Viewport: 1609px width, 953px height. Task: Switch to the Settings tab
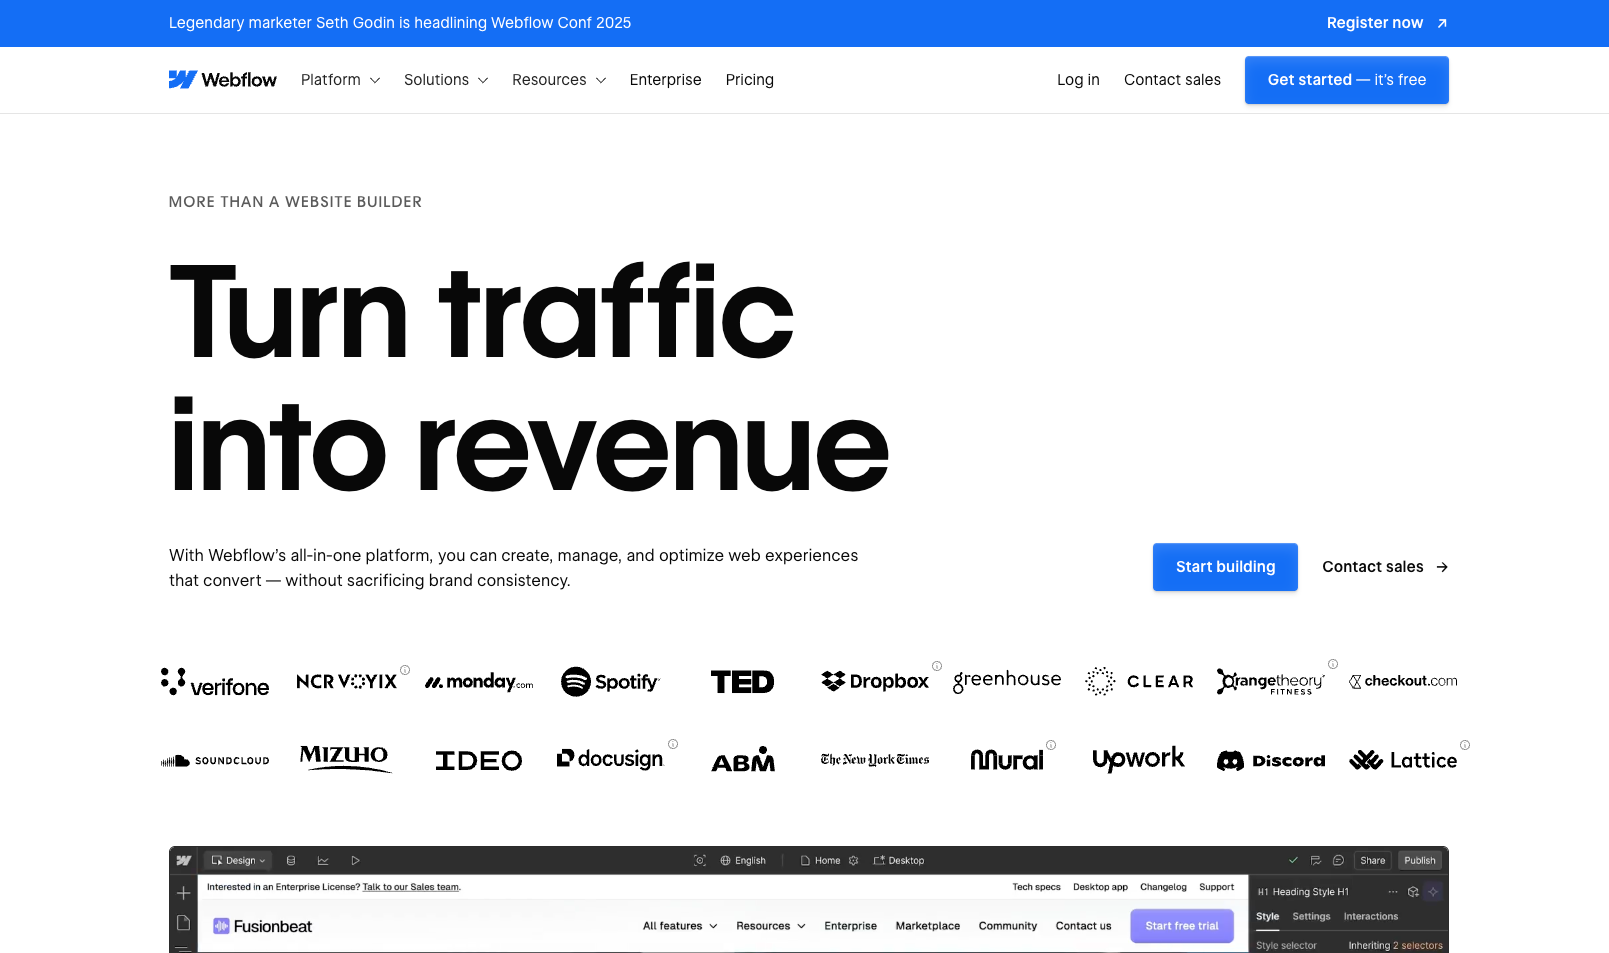point(1311,917)
